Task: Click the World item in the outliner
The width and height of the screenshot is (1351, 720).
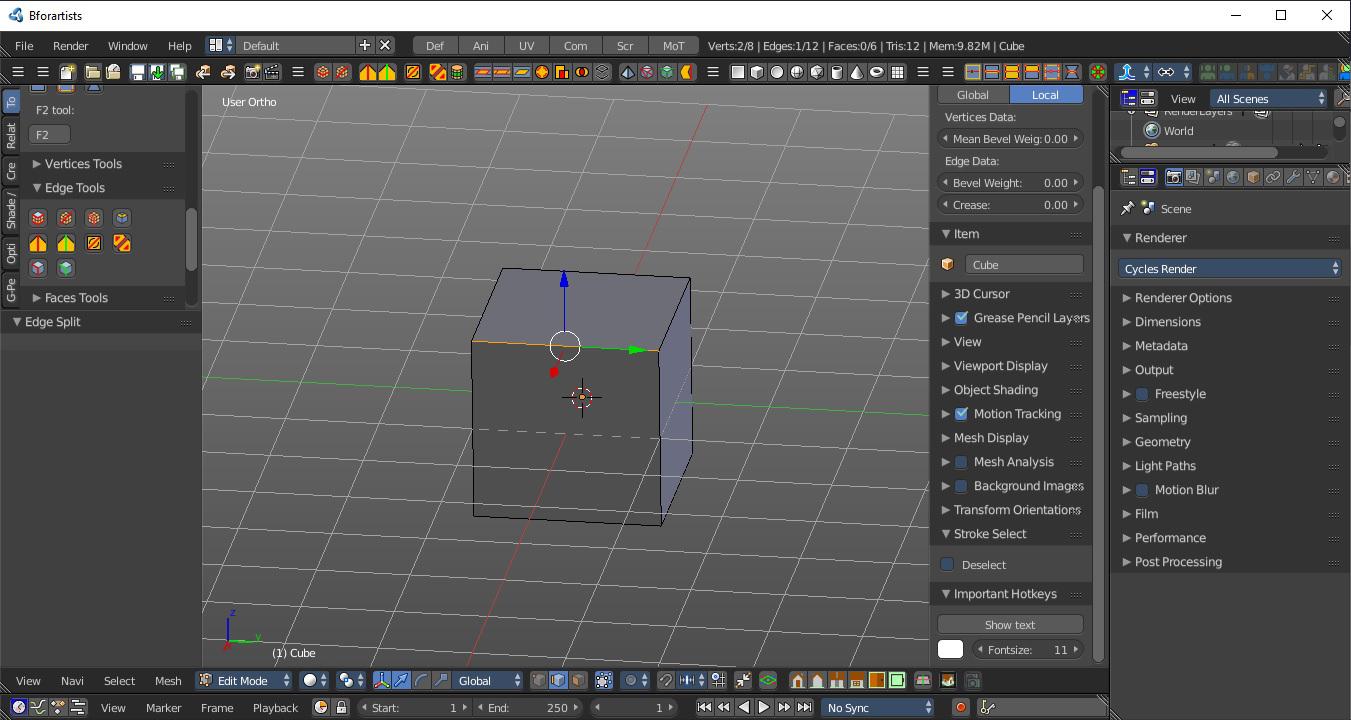Action: 1178,131
